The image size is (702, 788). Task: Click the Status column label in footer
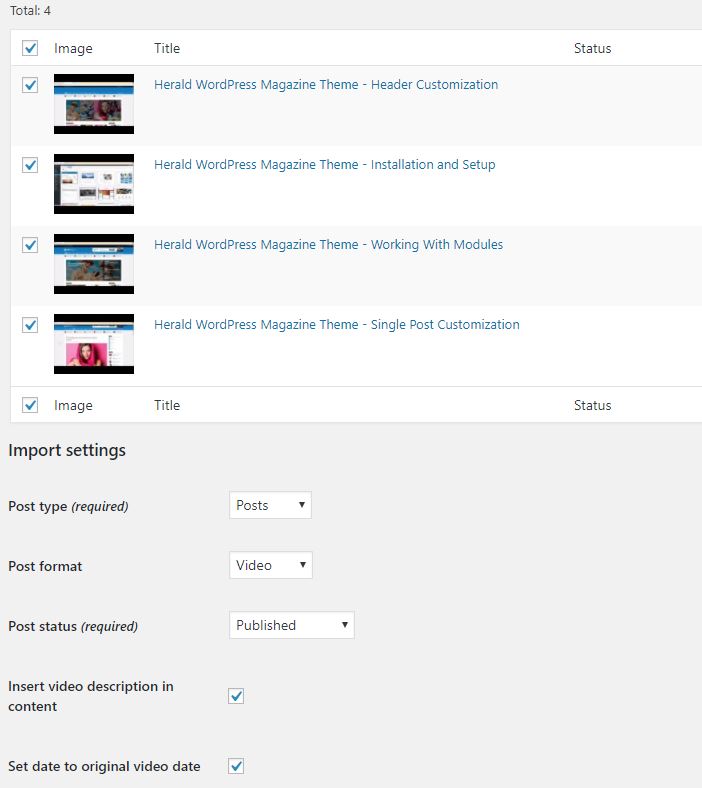point(592,405)
